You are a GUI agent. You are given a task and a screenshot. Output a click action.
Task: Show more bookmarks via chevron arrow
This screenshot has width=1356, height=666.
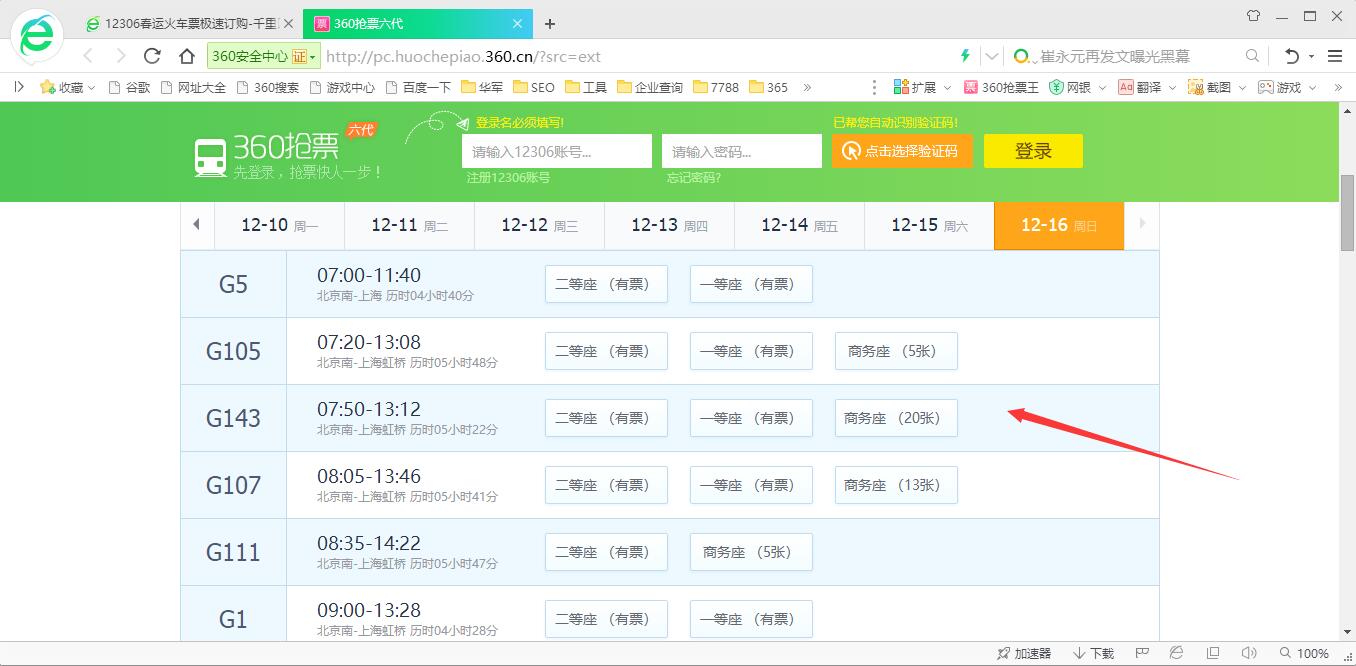pos(808,87)
